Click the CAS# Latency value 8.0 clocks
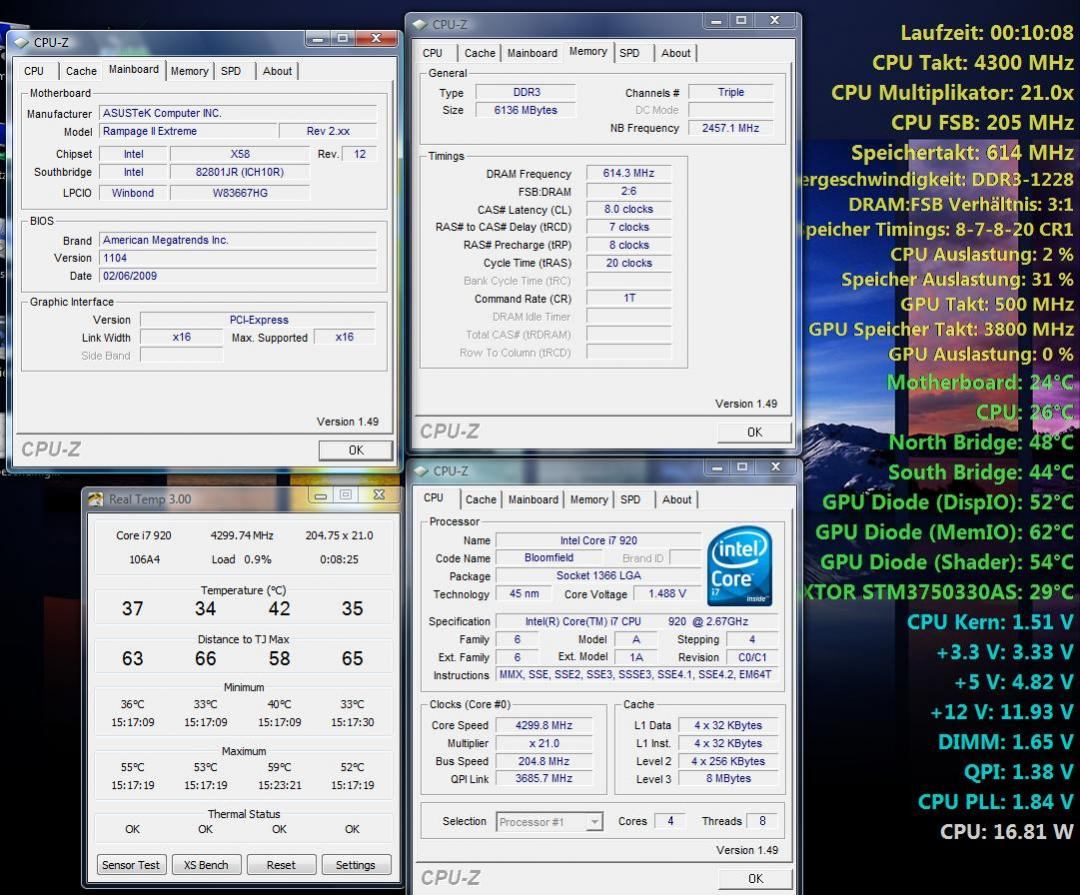This screenshot has height=895, width=1080. pyautogui.click(x=629, y=209)
